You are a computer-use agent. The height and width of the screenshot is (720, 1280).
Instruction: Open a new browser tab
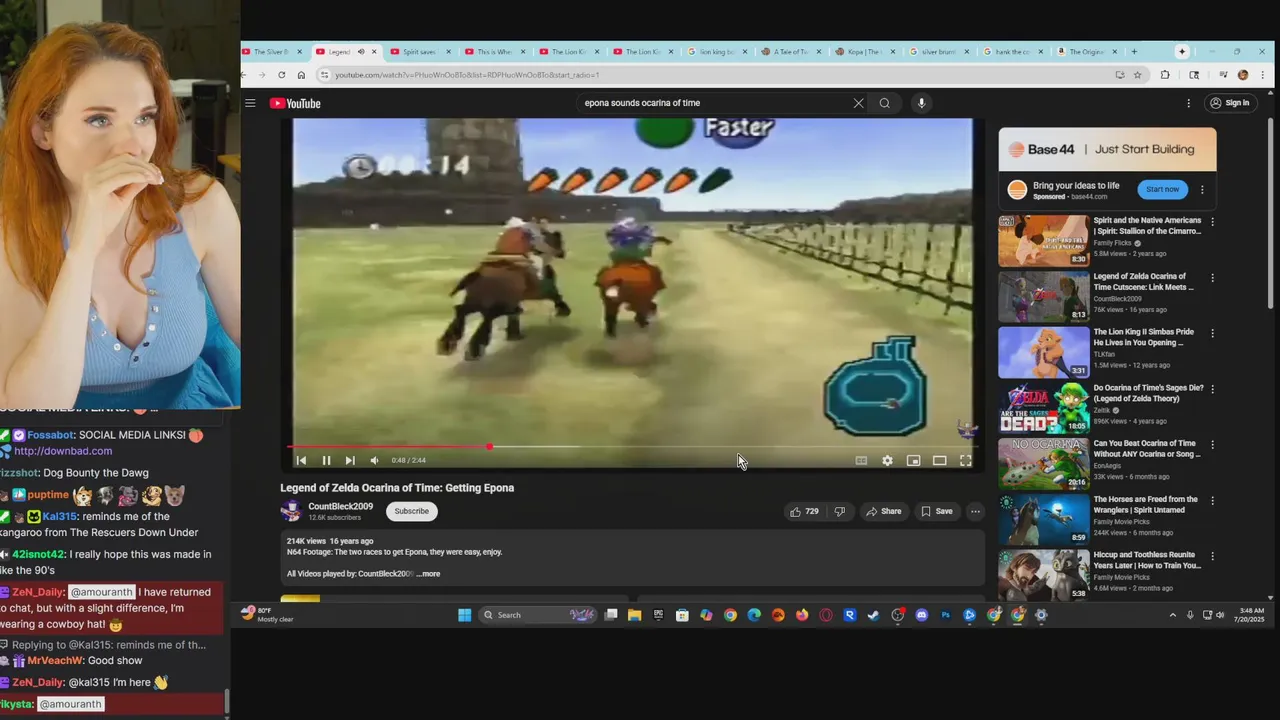point(1134,52)
